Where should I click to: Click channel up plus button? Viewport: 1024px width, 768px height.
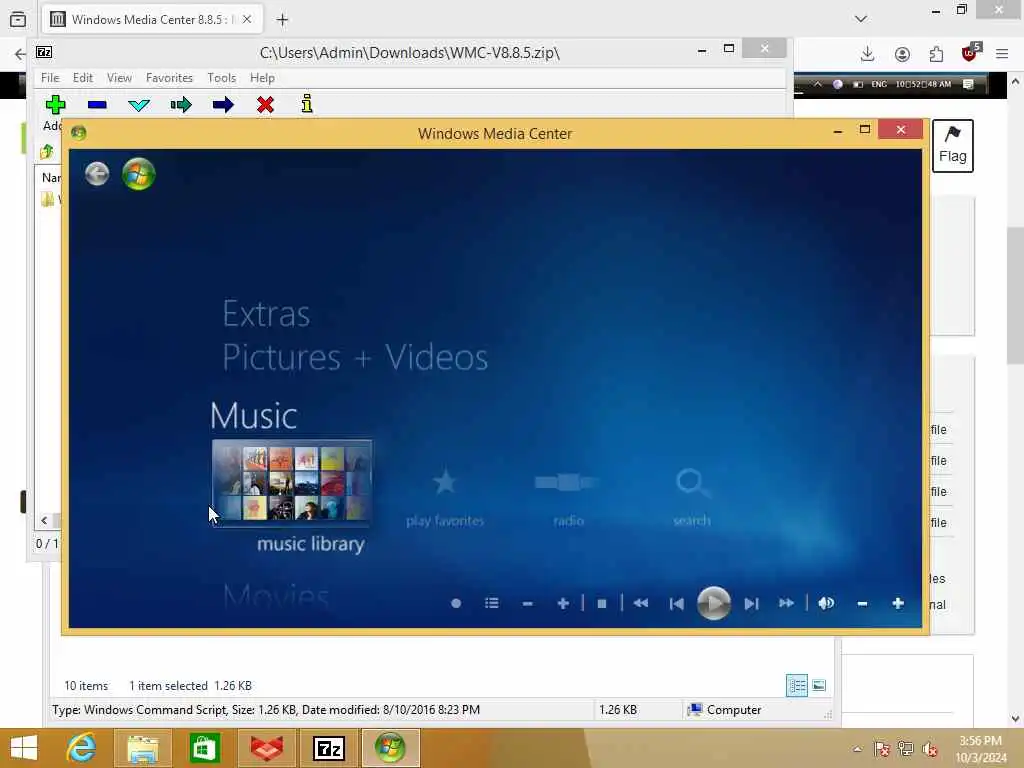[x=563, y=603]
